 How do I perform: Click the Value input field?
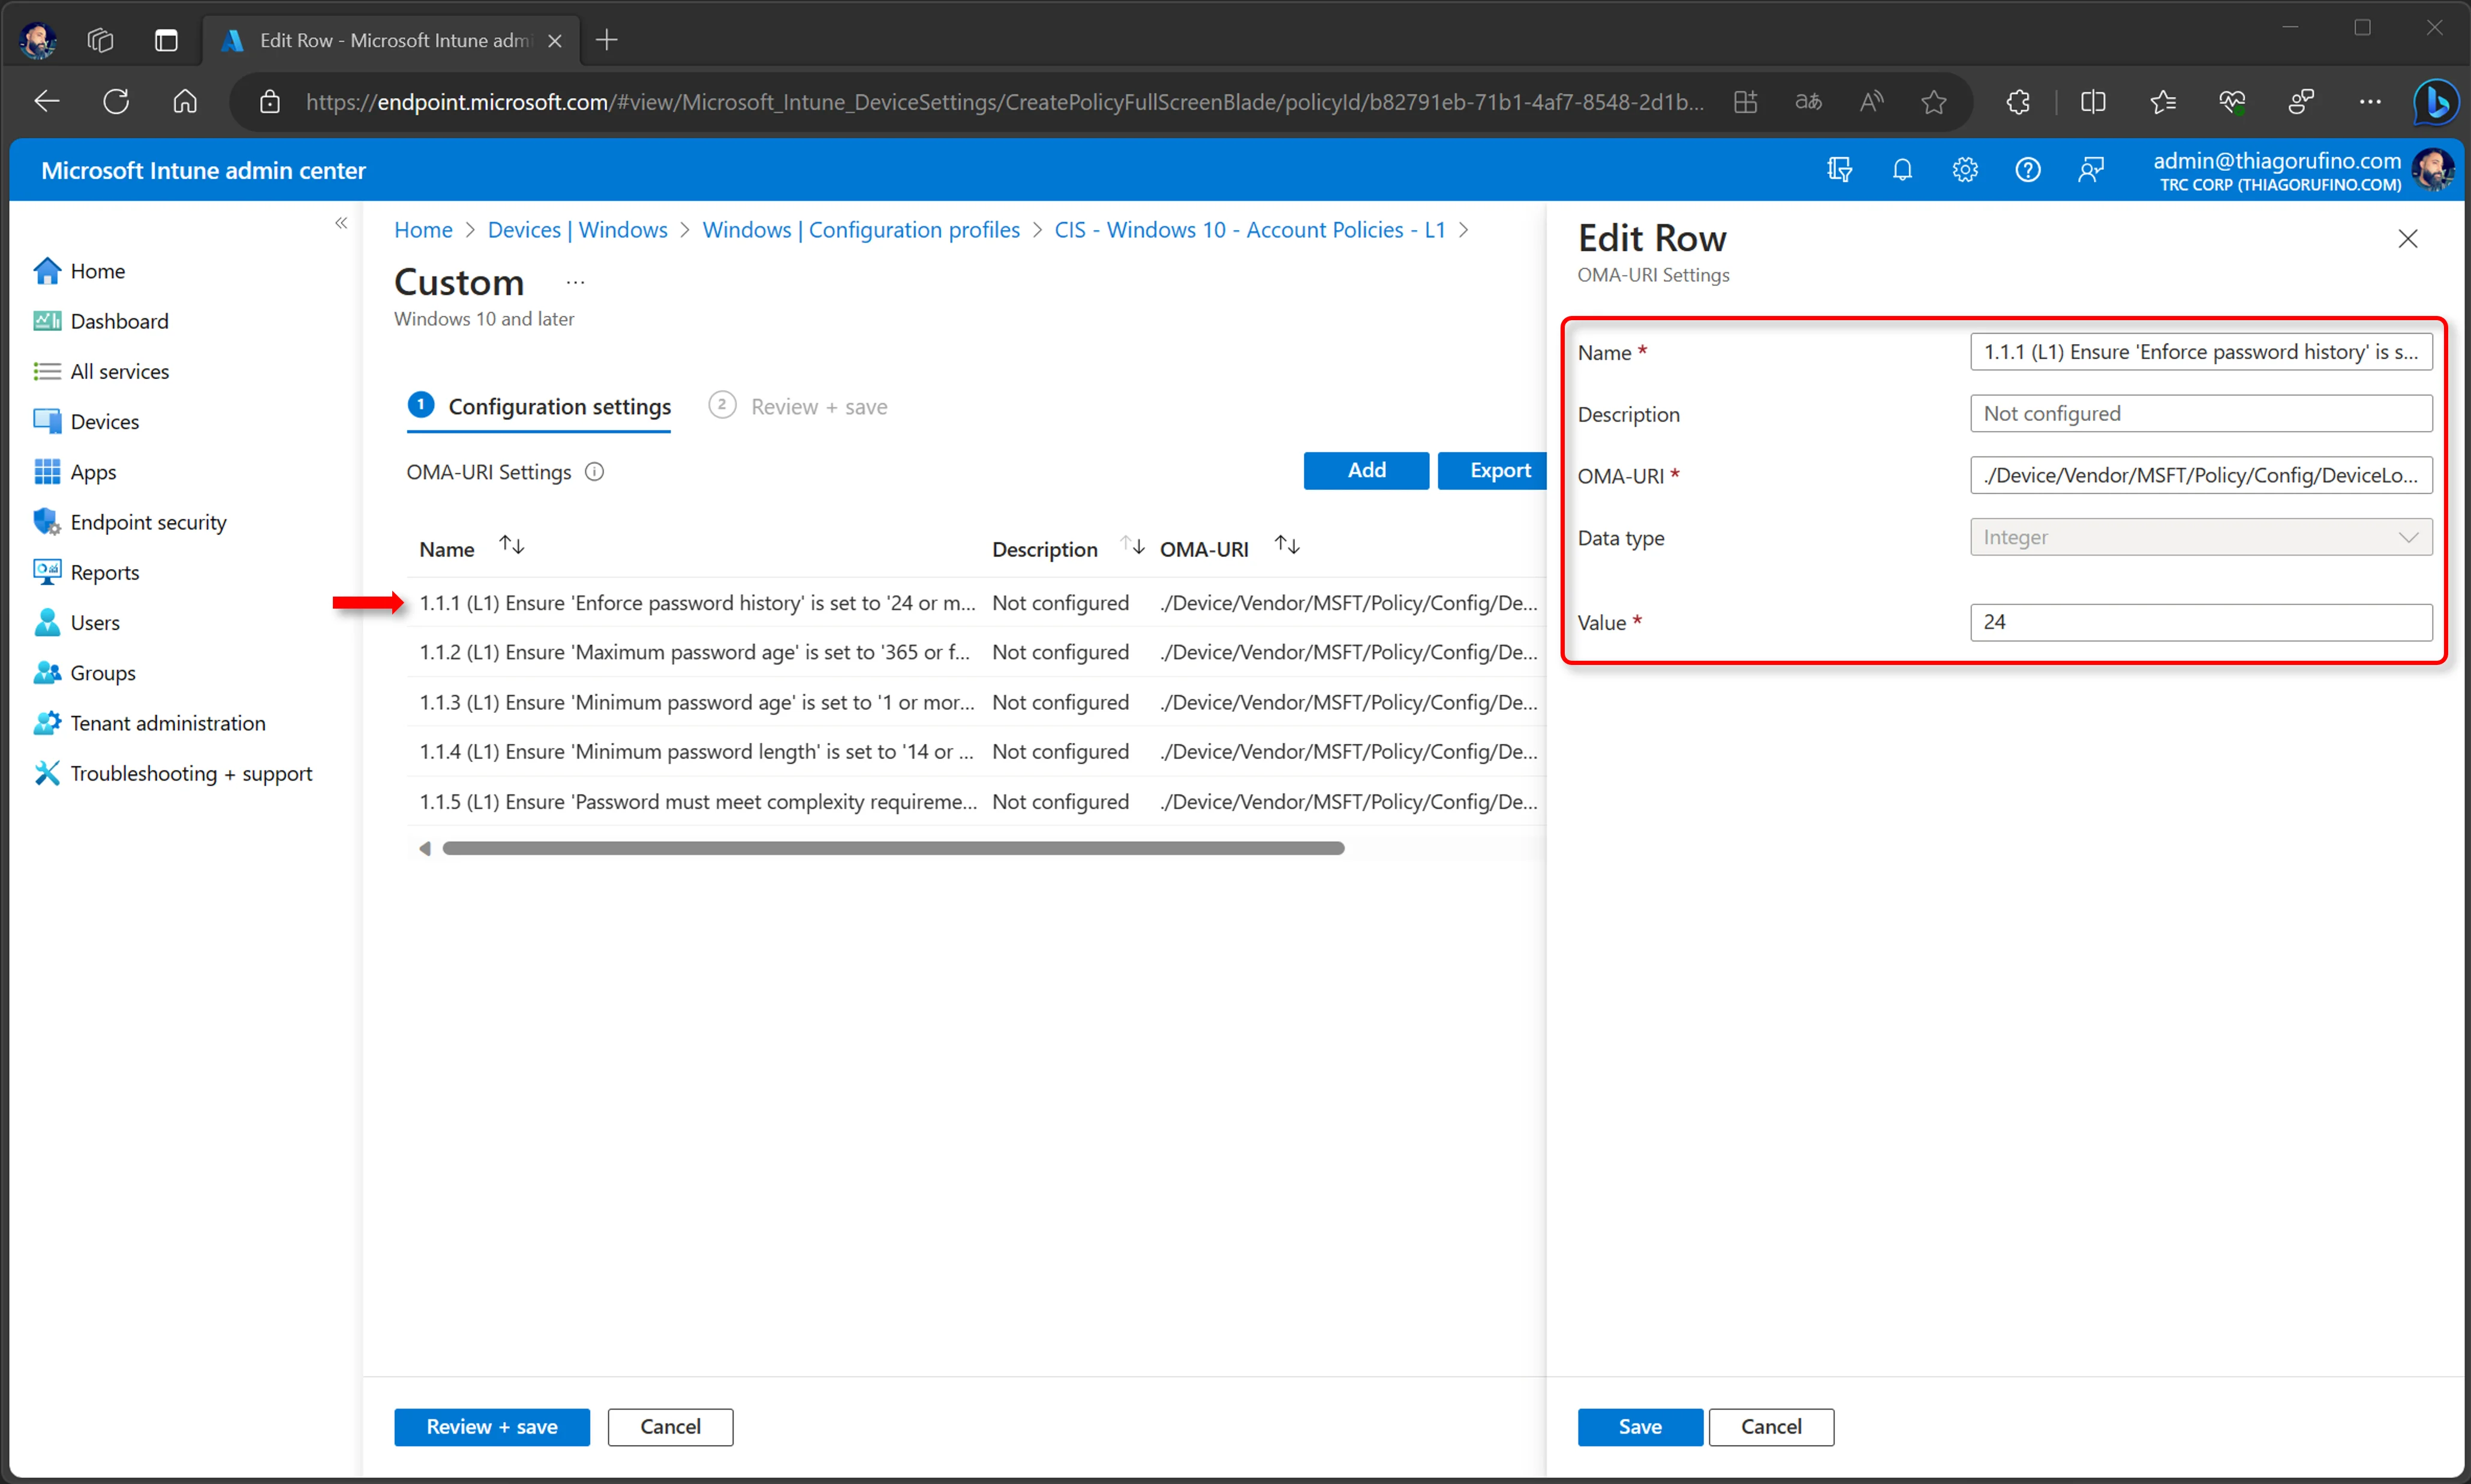click(2200, 622)
